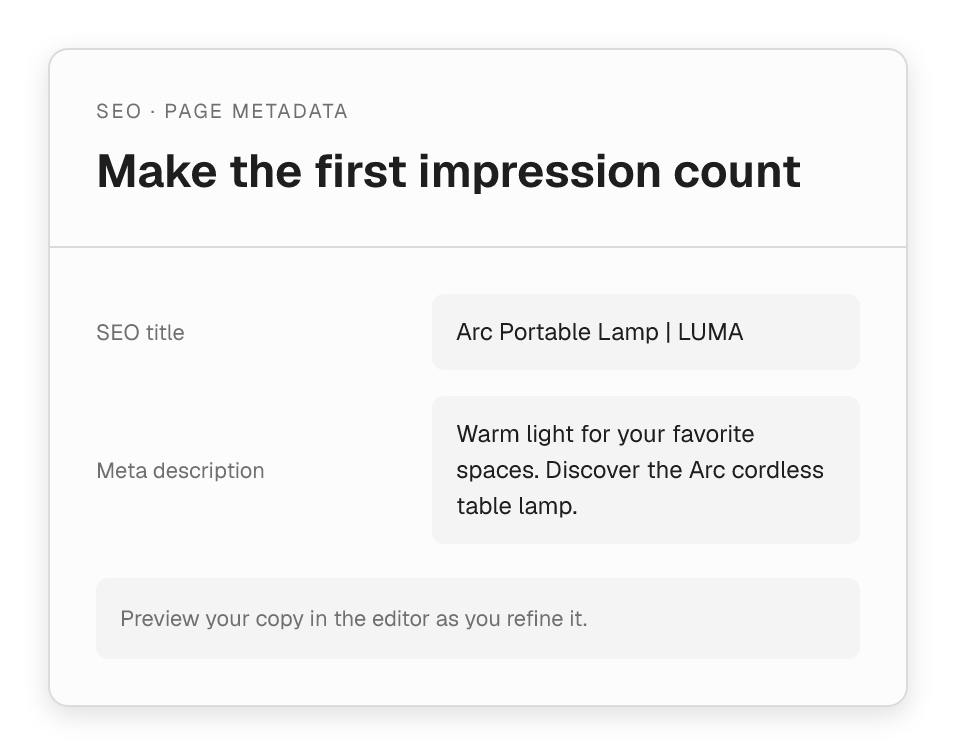Place cursor on "LUMA" in SEO title

point(710,332)
